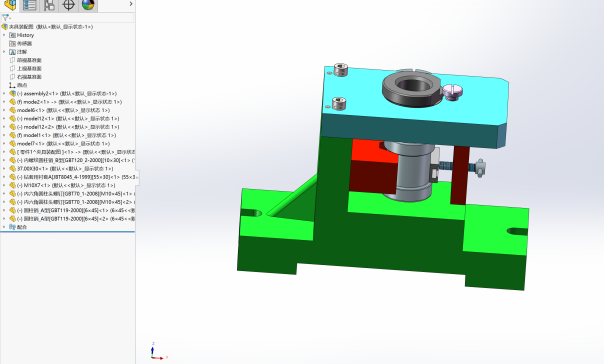
Task: Select the History folder icon
Action: pyautogui.click(x=12, y=35)
